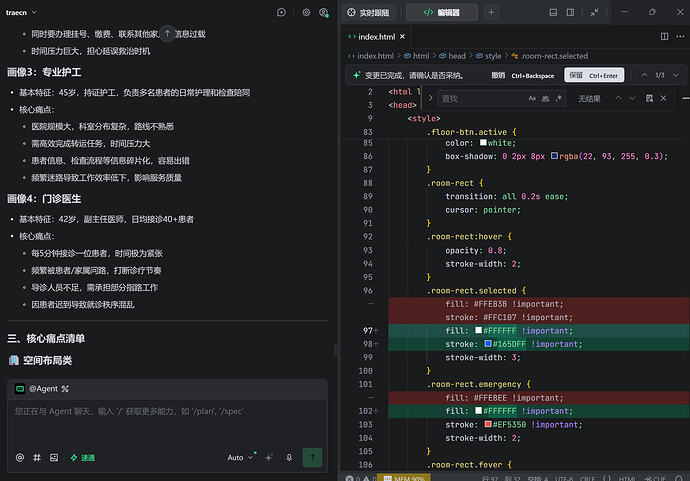Click the white color swatch on line 85
690x481 pixels.
click(x=483, y=143)
